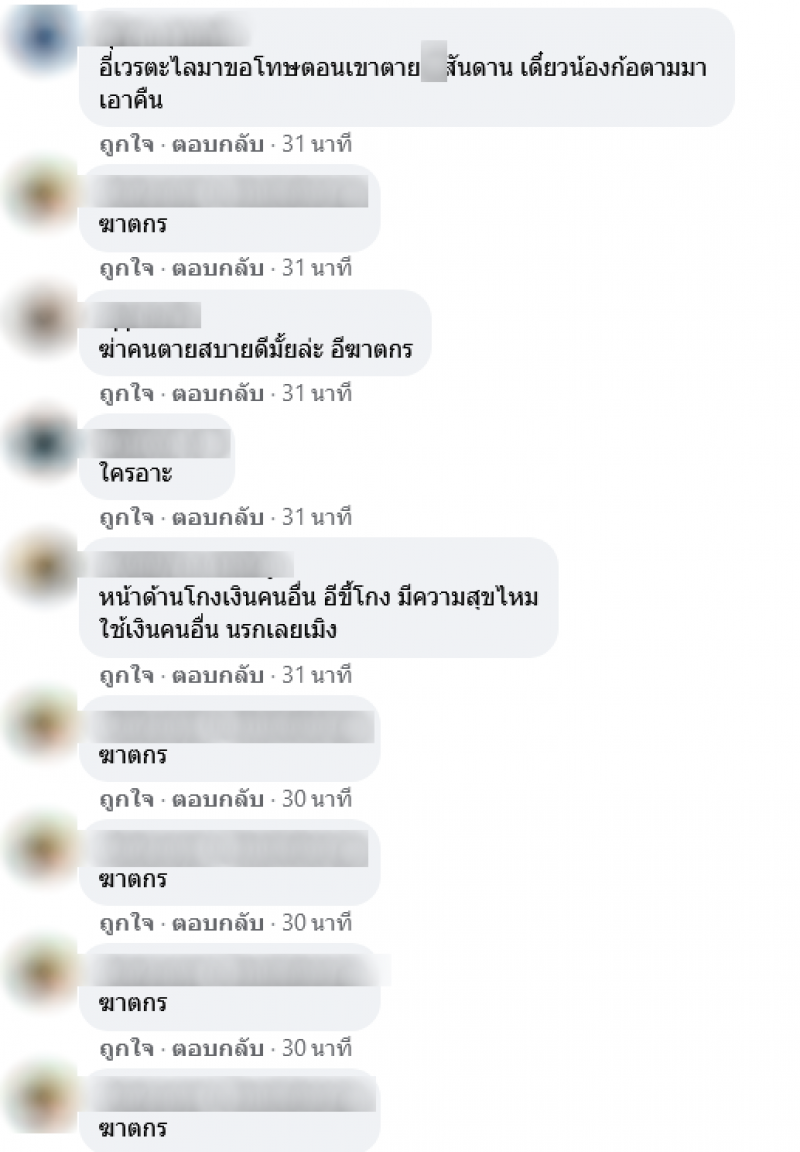800x1152 pixels.
Task: Open timestamp 31 นาที under ใครอาะ comment
Action: (x=317, y=517)
